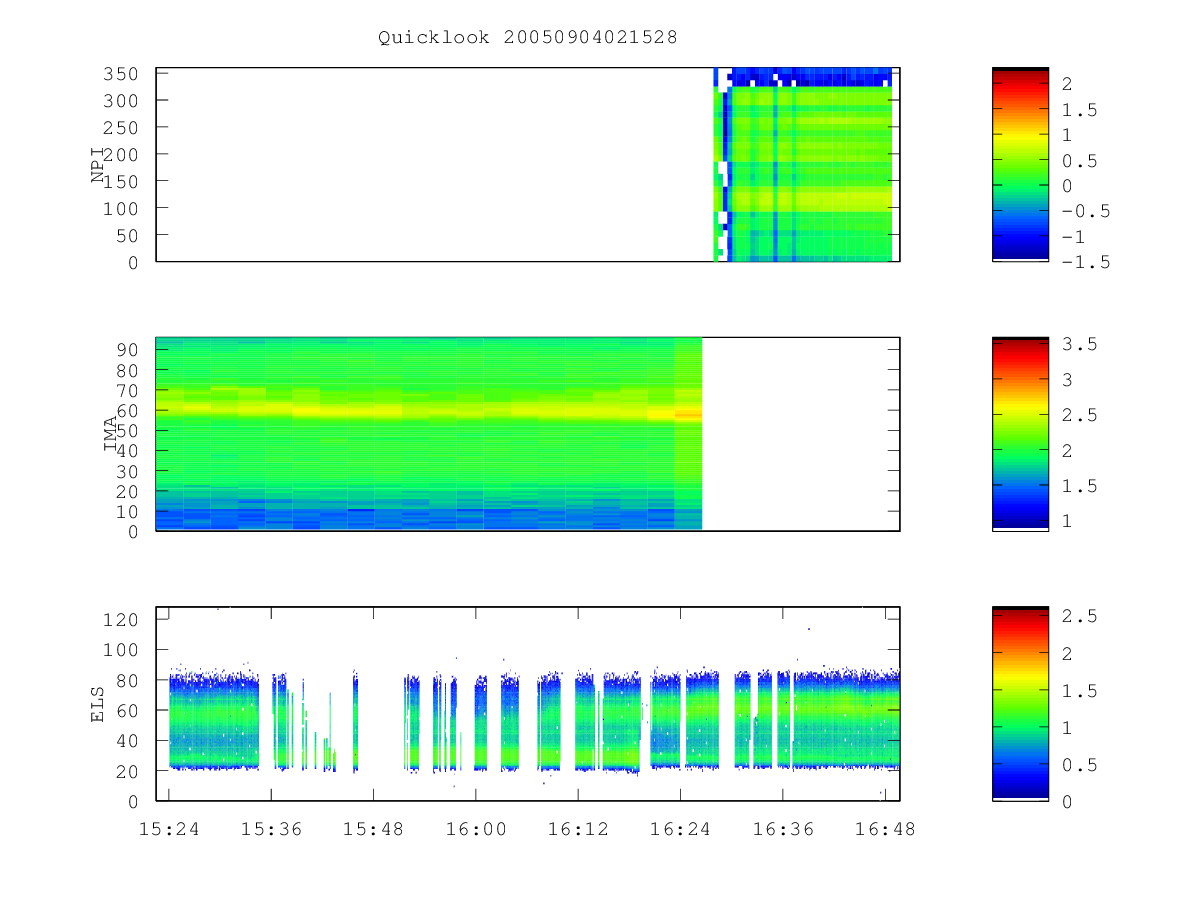This screenshot has width=1200, height=900.
Task: Click the NPI axis label
Action: [98, 165]
